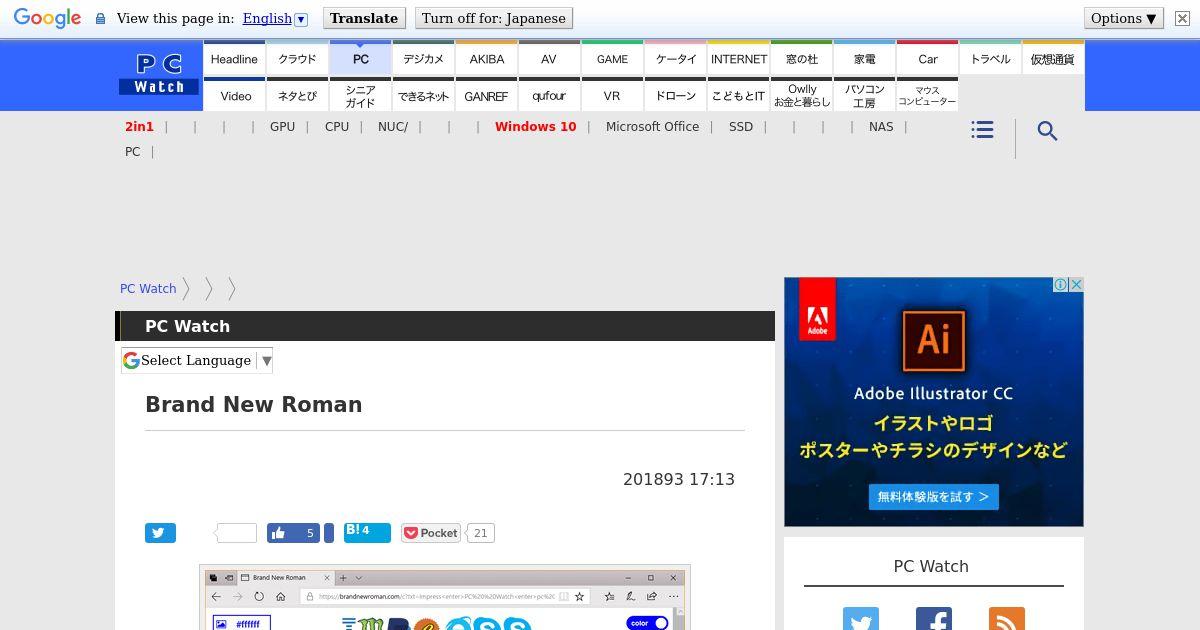
Task: Open the Brand New Roman screenshot thumbnail
Action: [445, 598]
